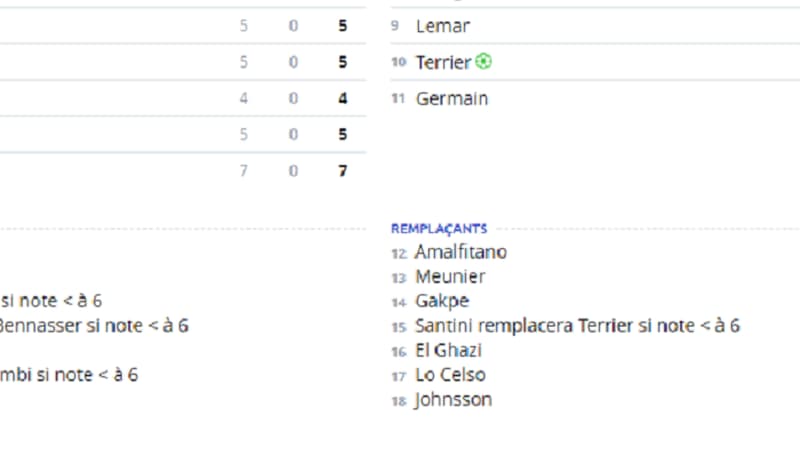This screenshot has height=450, width=800.
Task: Click the Bennasser si note < à 6 rule
Action: pos(93,326)
